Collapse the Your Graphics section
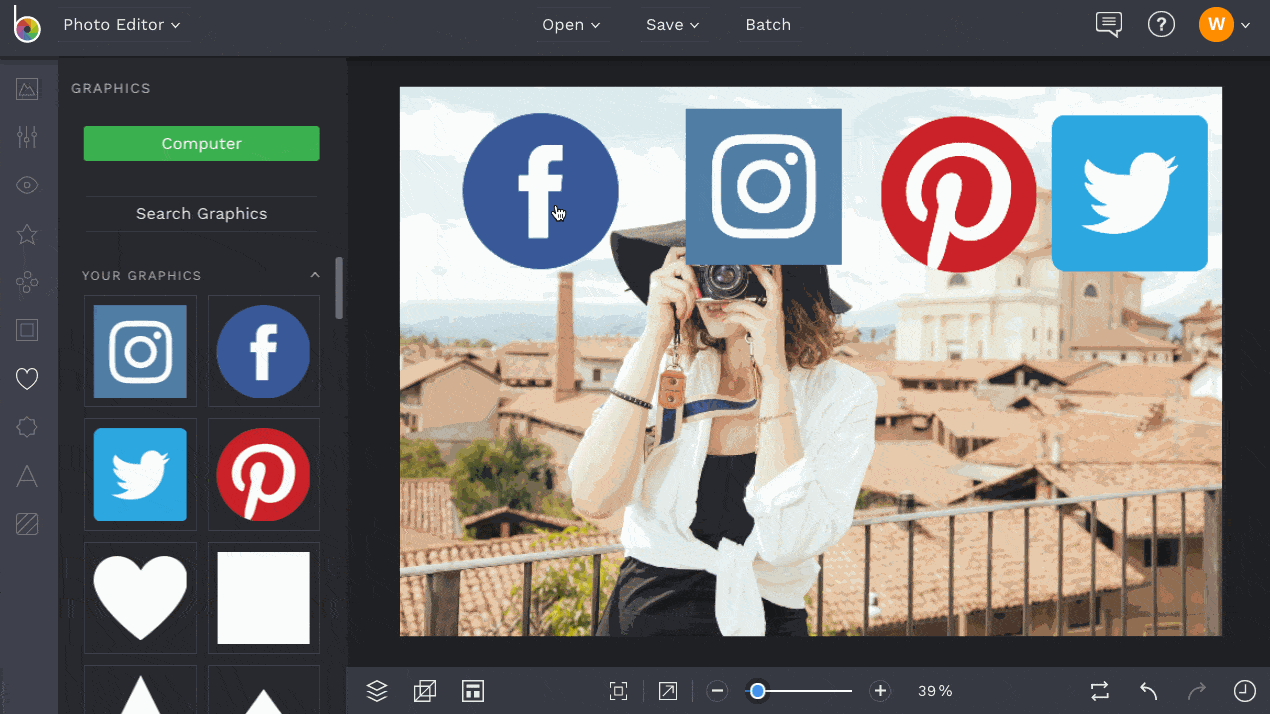The width and height of the screenshot is (1270, 714). click(x=315, y=275)
